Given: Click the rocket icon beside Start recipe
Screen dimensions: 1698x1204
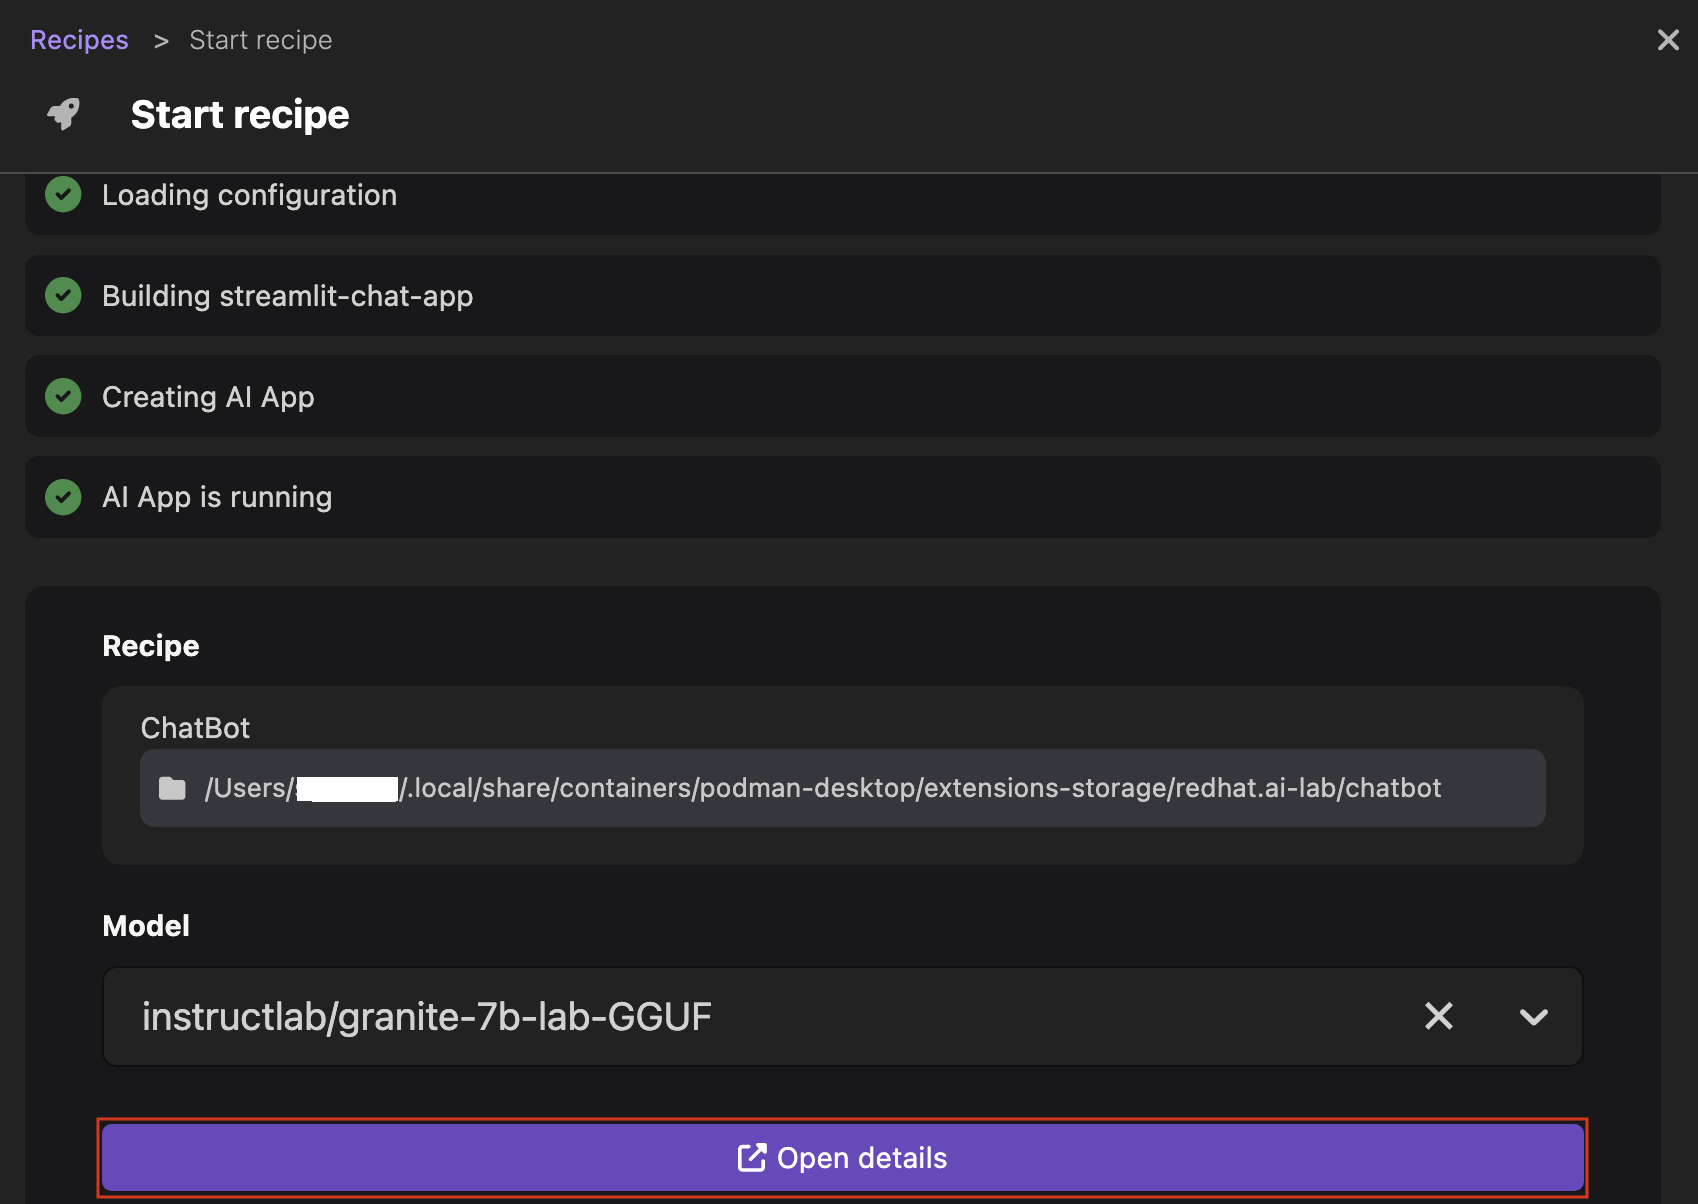Looking at the screenshot, I should [x=62, y=114].
